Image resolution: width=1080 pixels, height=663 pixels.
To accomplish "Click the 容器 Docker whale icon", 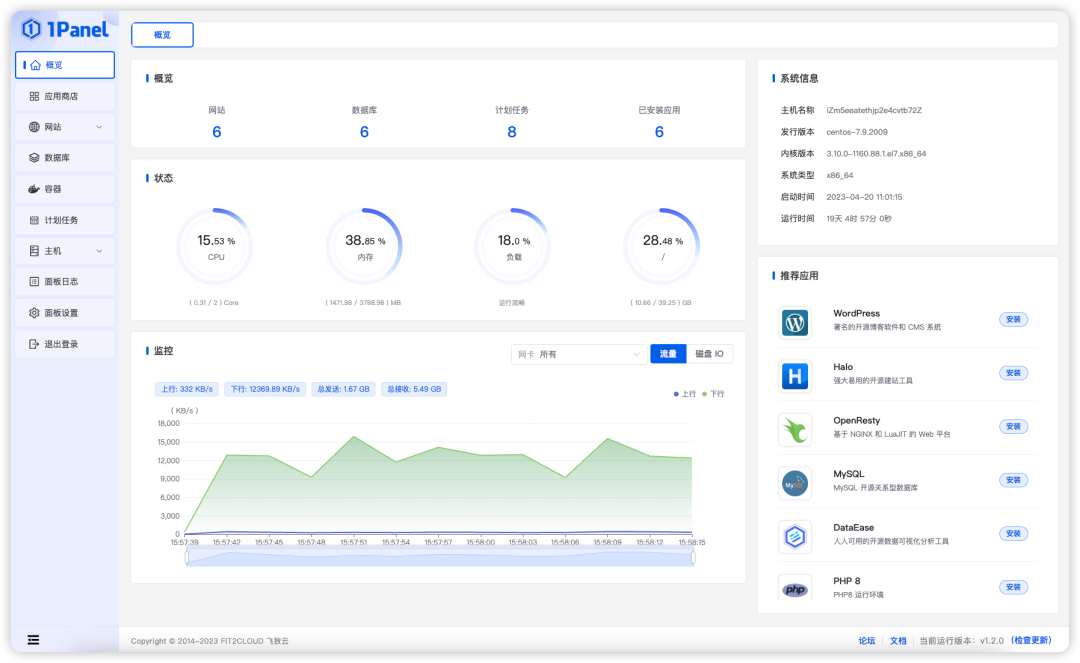I will tap(34, 189).
